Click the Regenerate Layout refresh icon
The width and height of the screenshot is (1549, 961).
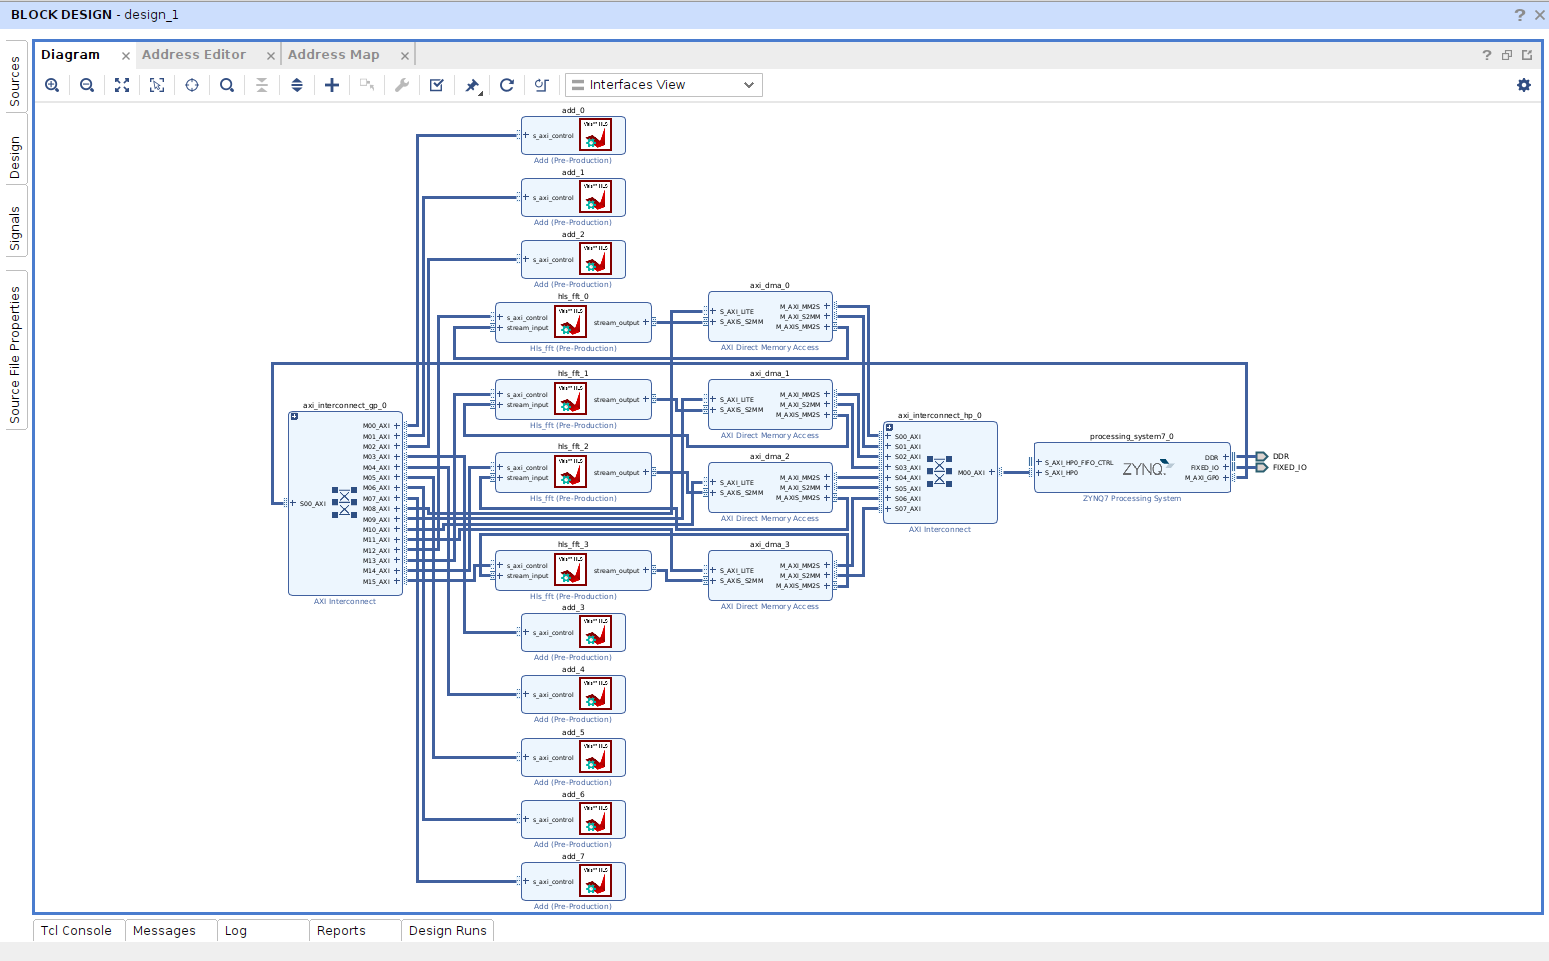[507, 85]
